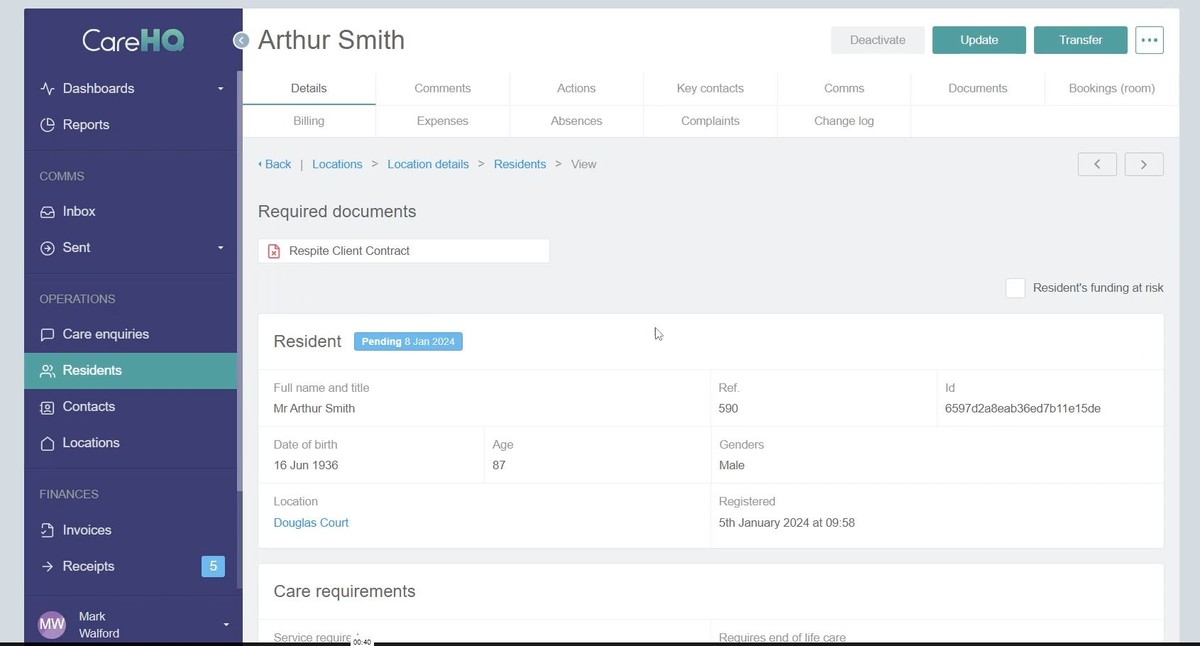Open the Douglas Court location link
Screen dimensions: 1200x646
tap(311, 522)
